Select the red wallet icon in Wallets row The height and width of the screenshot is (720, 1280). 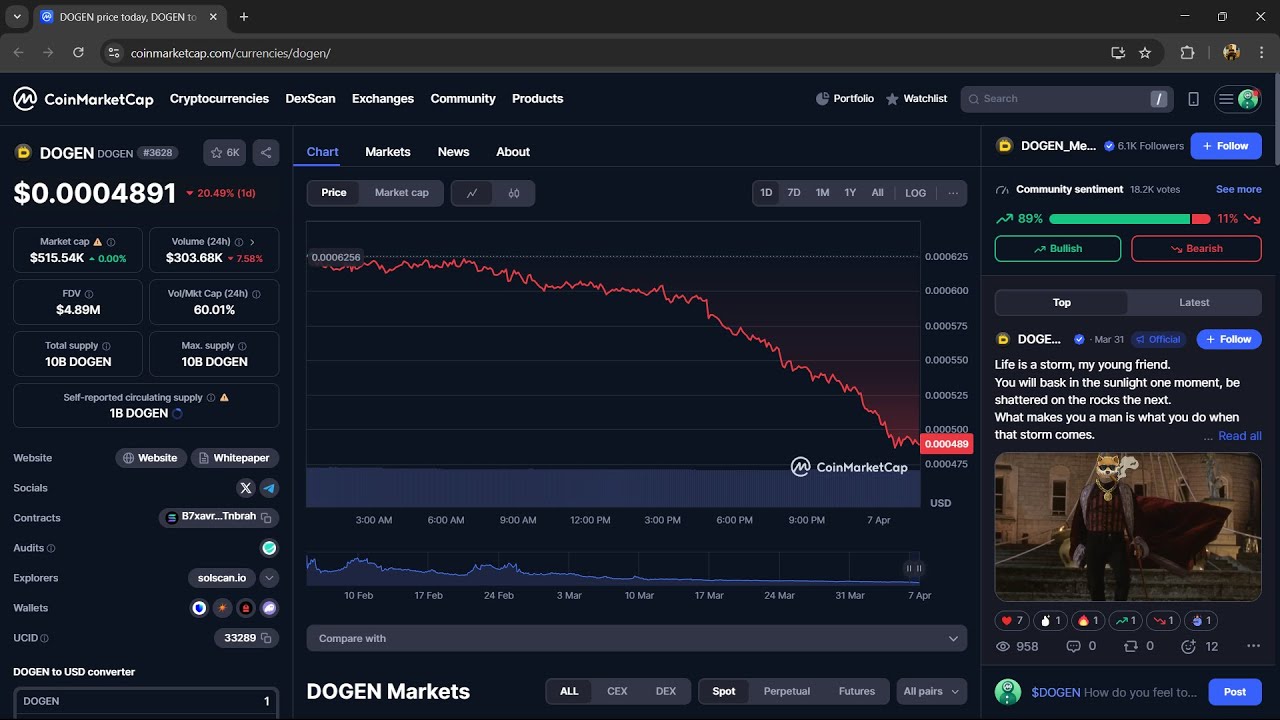coord(246,608)
